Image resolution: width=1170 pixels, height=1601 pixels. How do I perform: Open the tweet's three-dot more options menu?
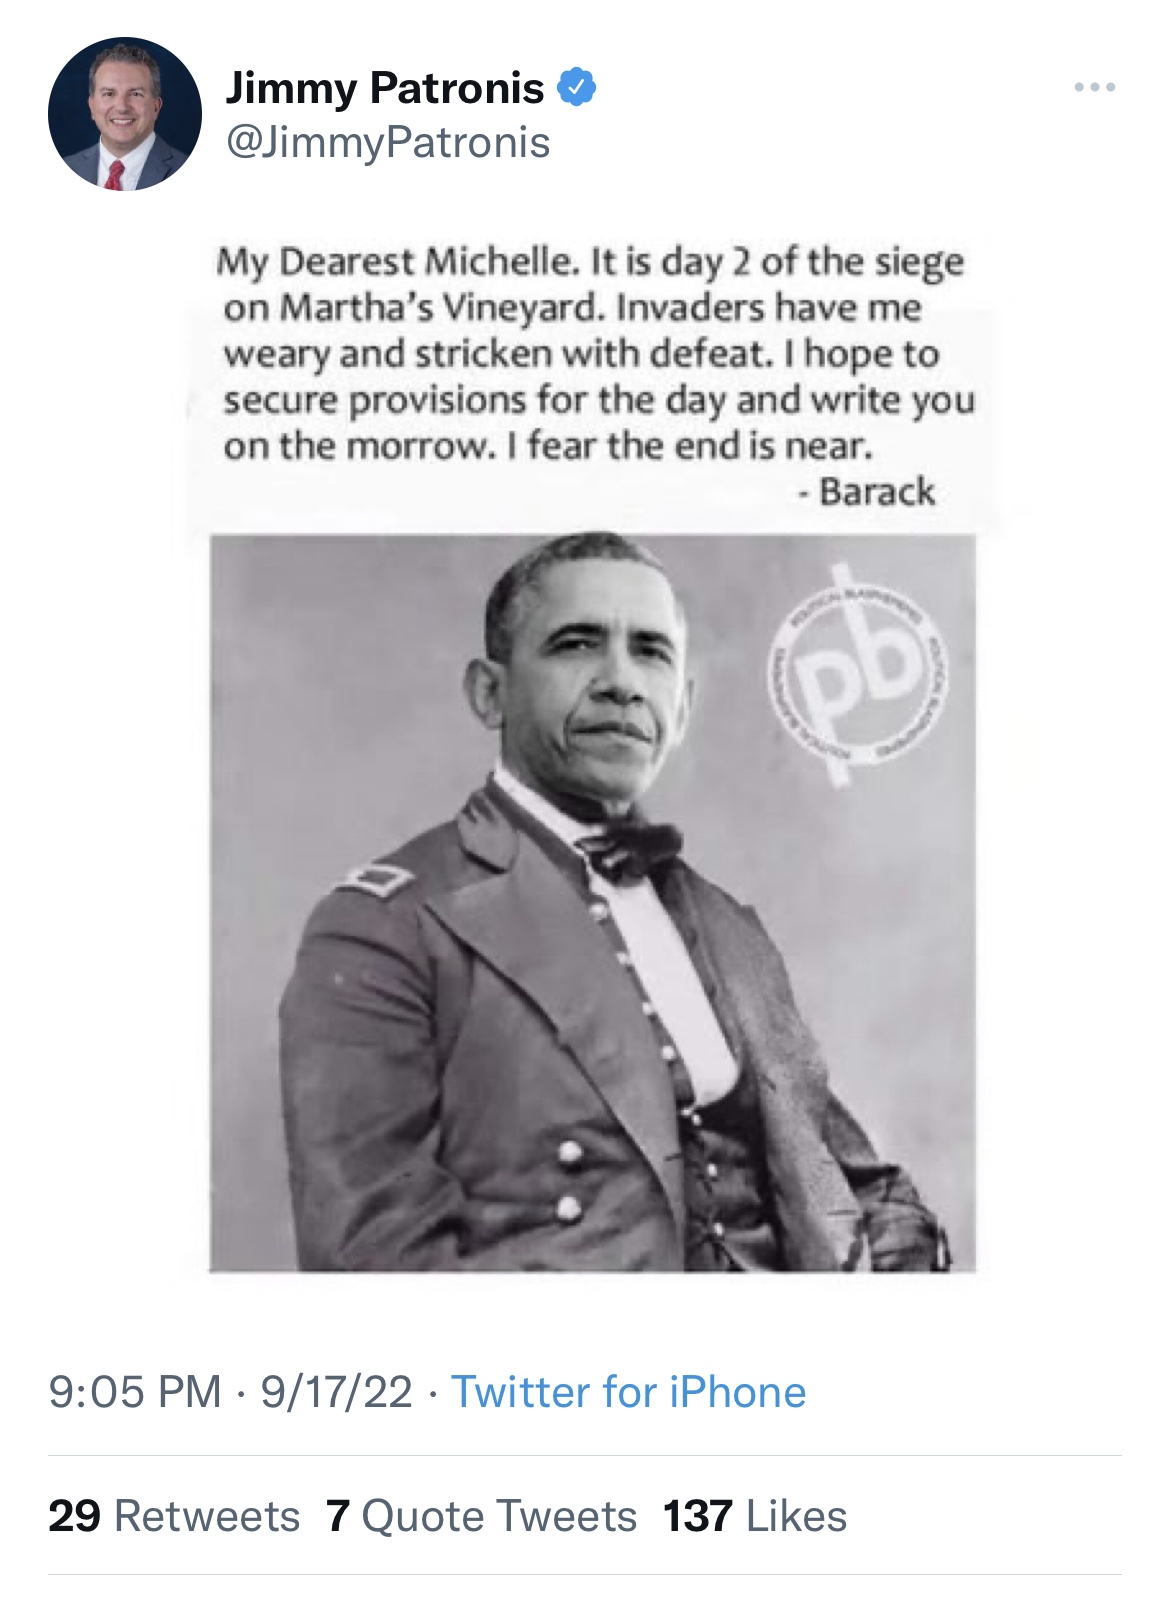1095,88
